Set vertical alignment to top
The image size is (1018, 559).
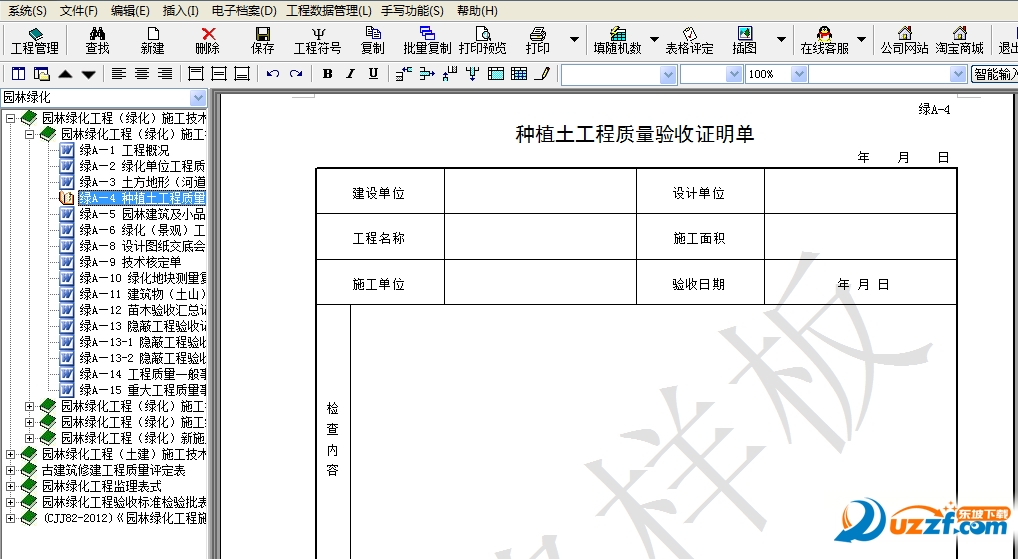point(195,74)
